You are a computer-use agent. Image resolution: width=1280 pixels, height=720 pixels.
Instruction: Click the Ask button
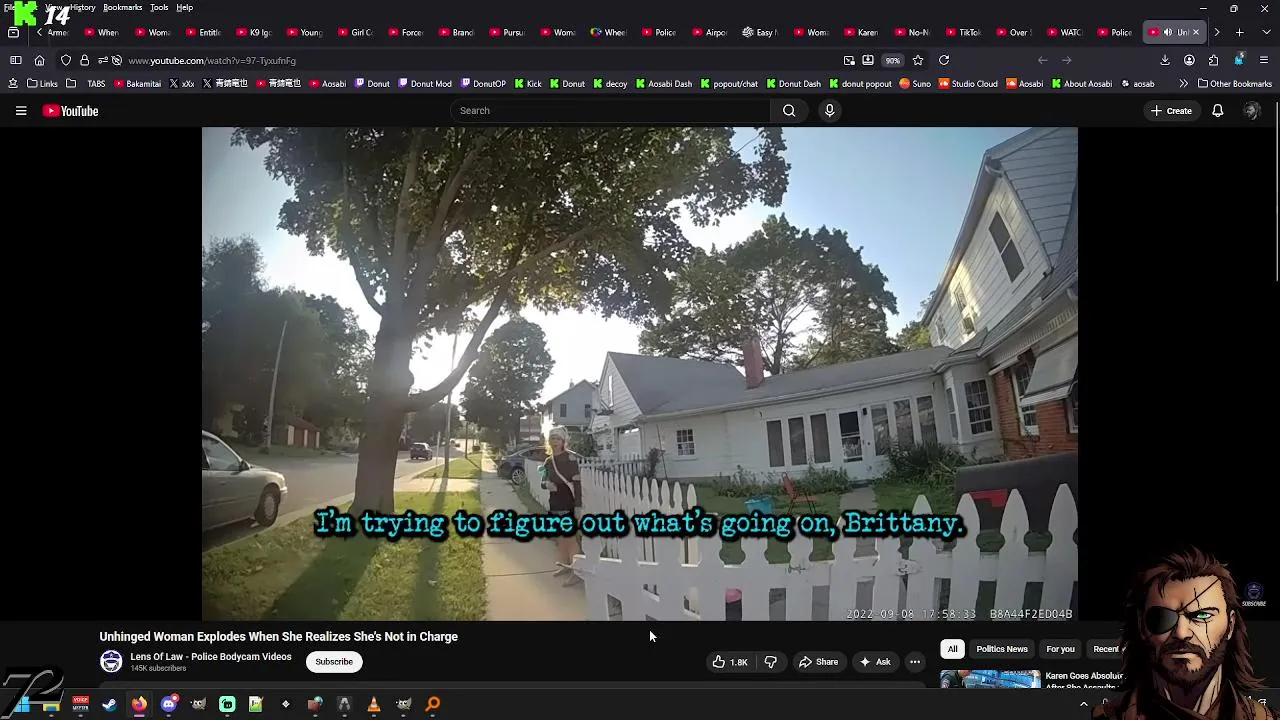(x=875, y=662)
